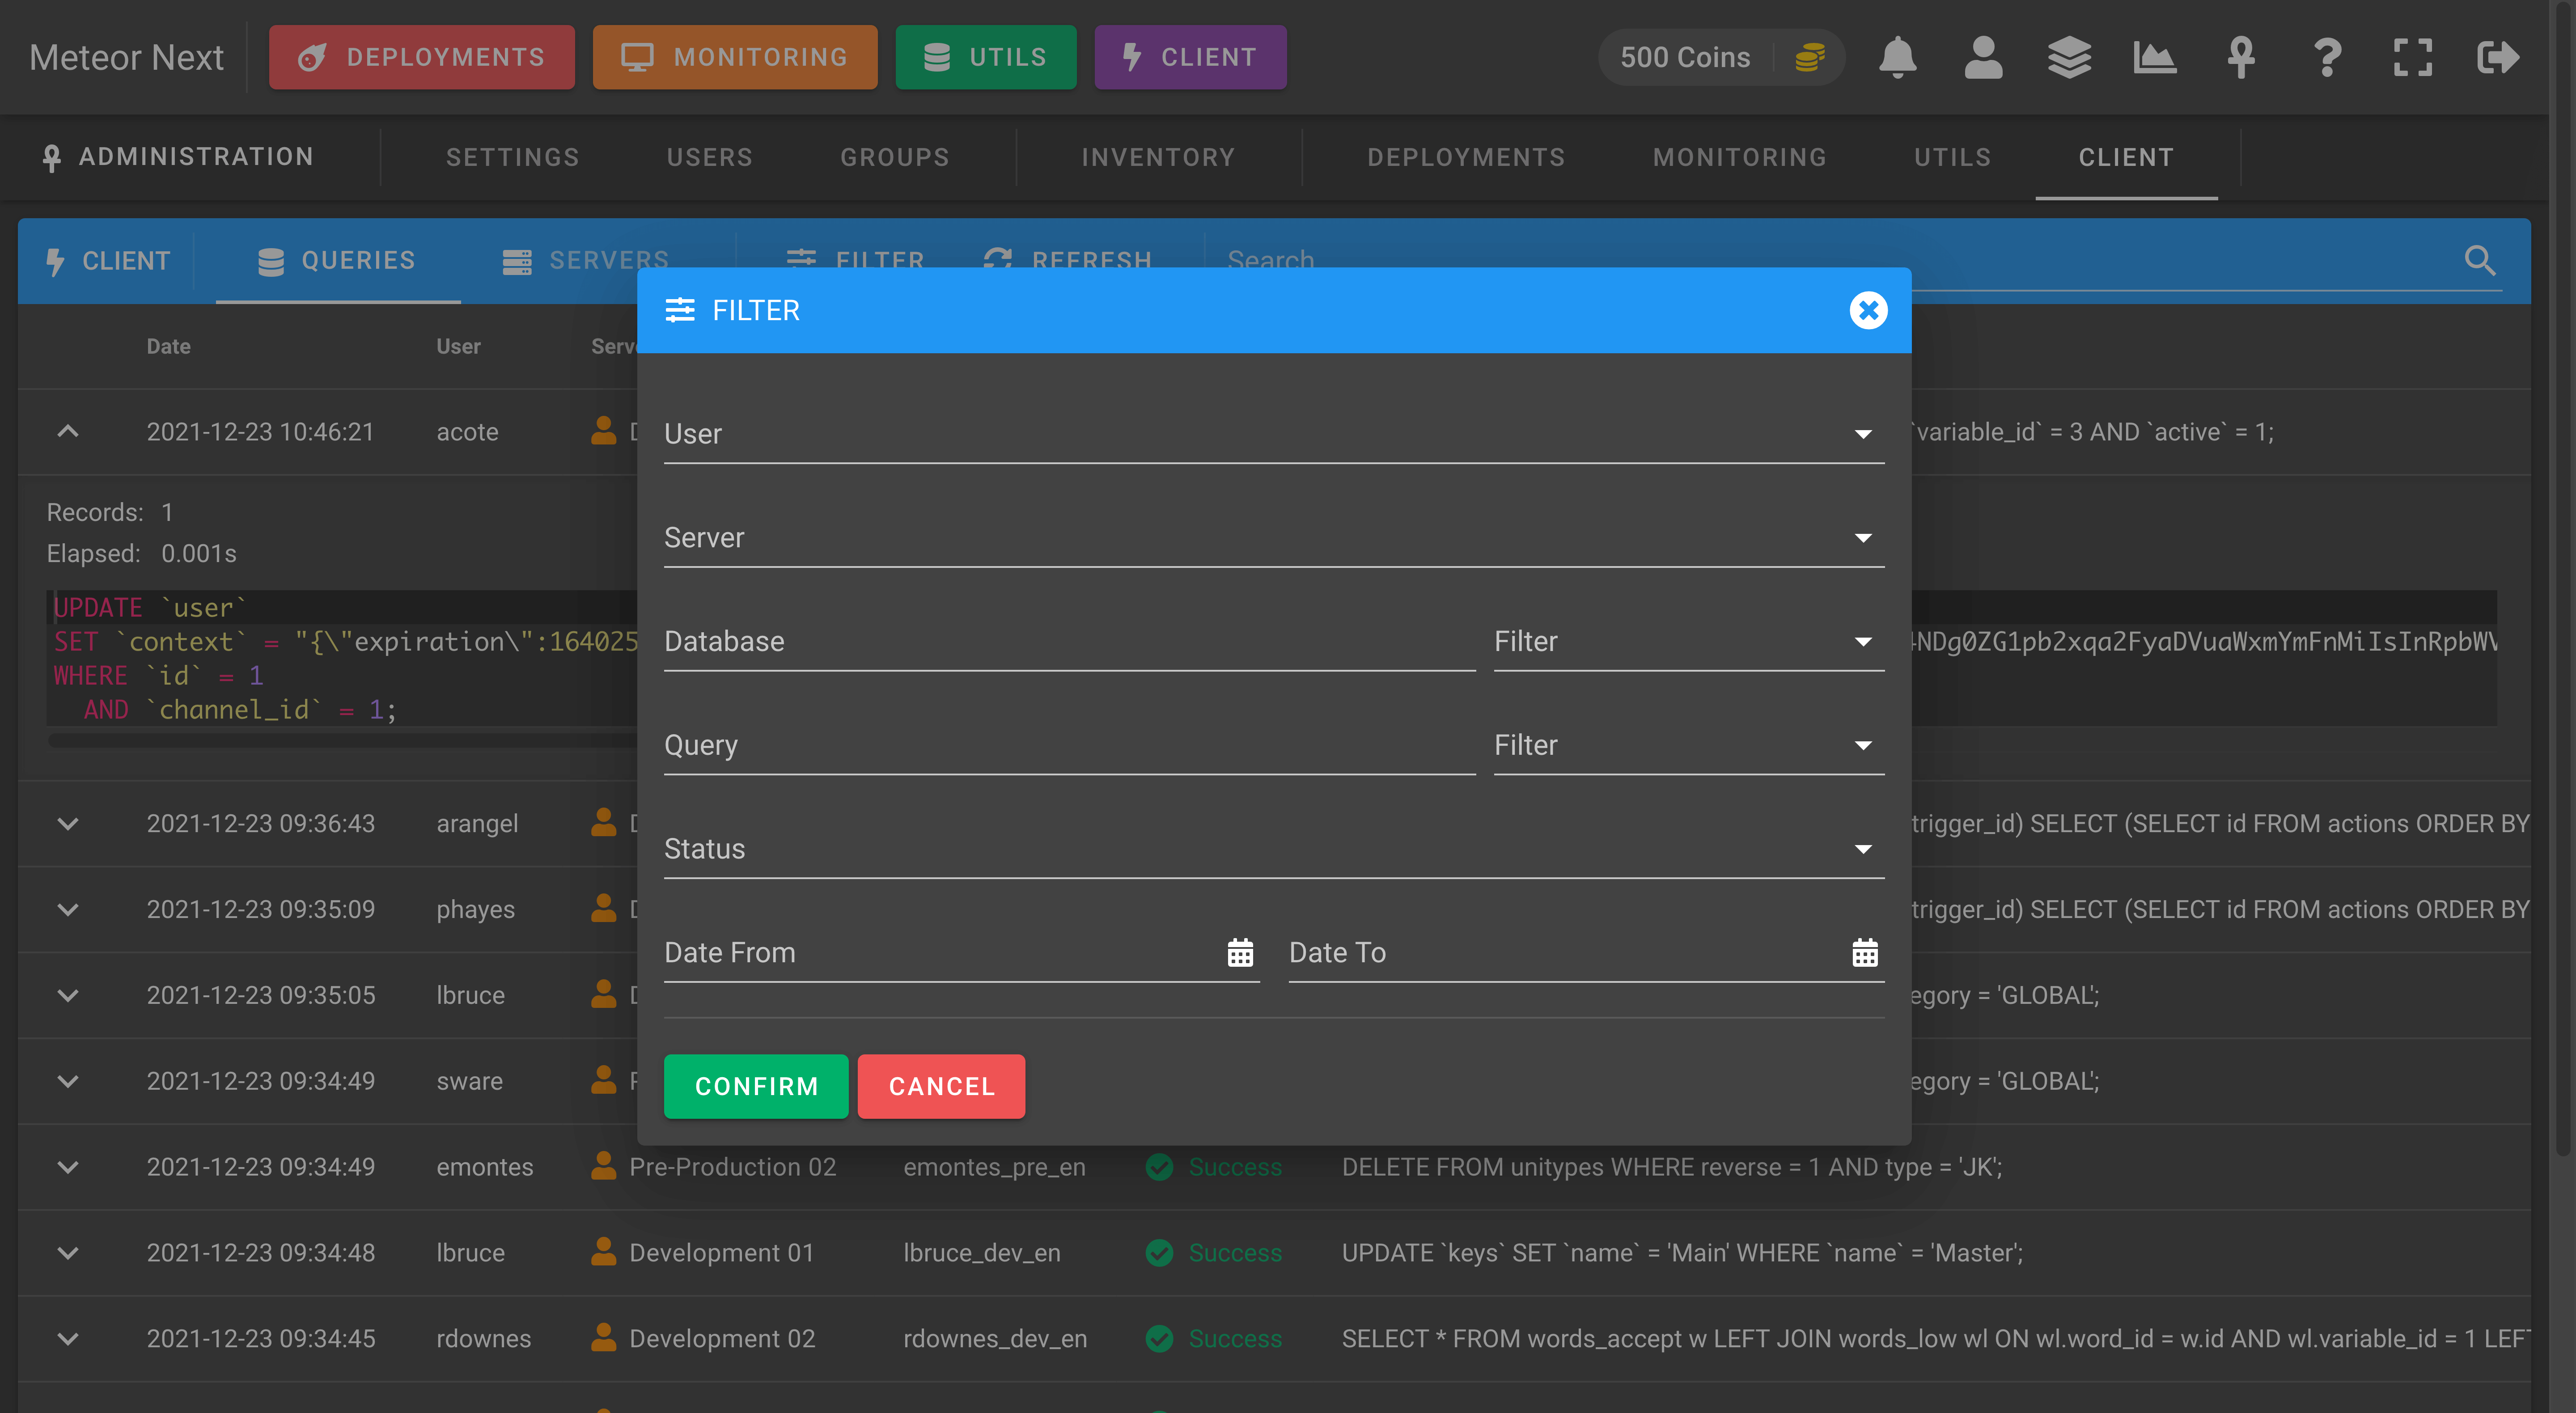Click green Success icon in emontes row
The height and width of the screenshot is (1413, 2576).
pyautogui.click(x=1160, y=1167)
